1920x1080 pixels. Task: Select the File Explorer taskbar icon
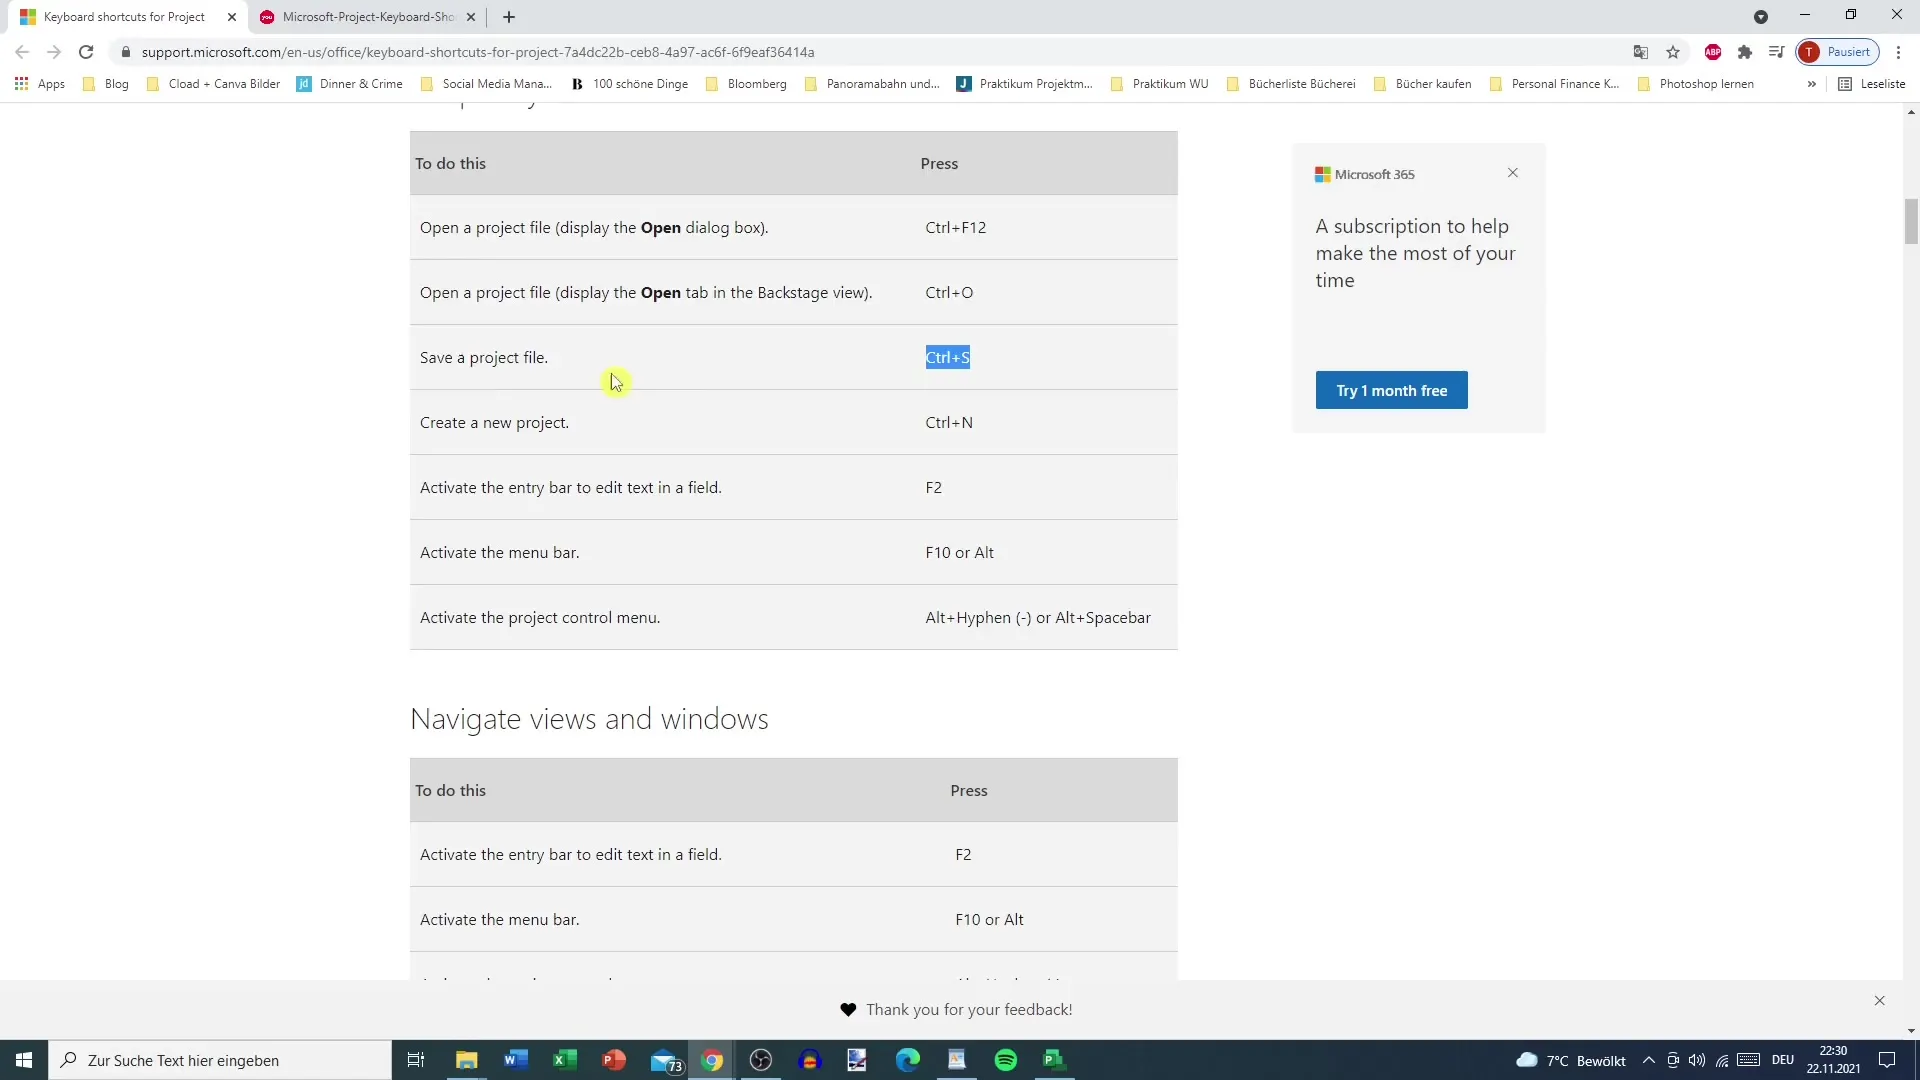tap(468, 1060)
